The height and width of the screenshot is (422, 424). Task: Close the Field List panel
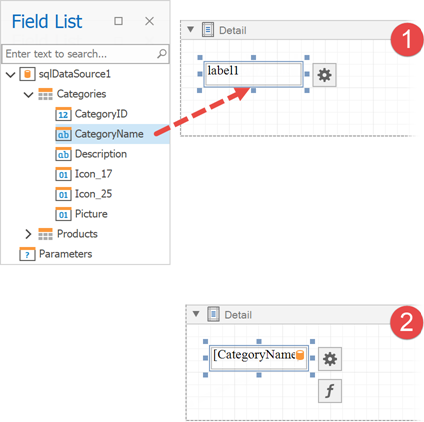tap(149, 21)
